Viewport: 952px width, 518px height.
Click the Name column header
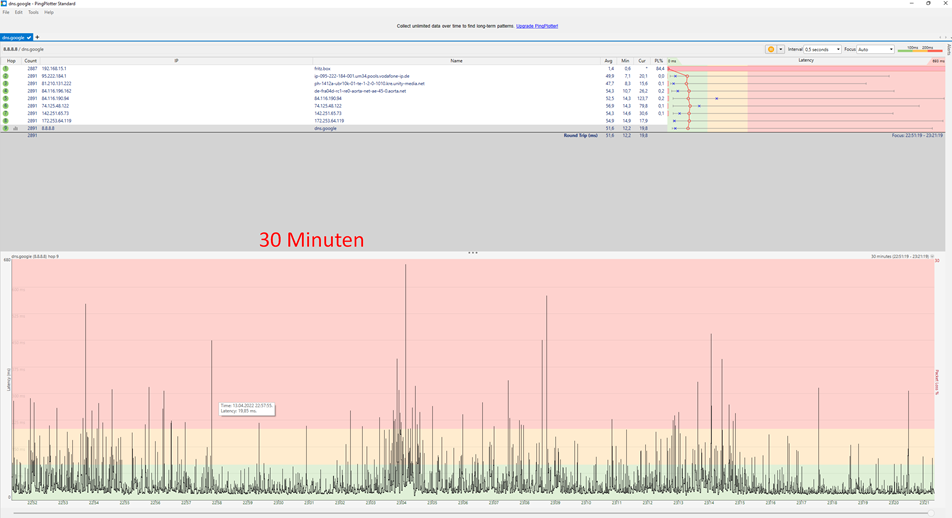click(x=456, y=61)
